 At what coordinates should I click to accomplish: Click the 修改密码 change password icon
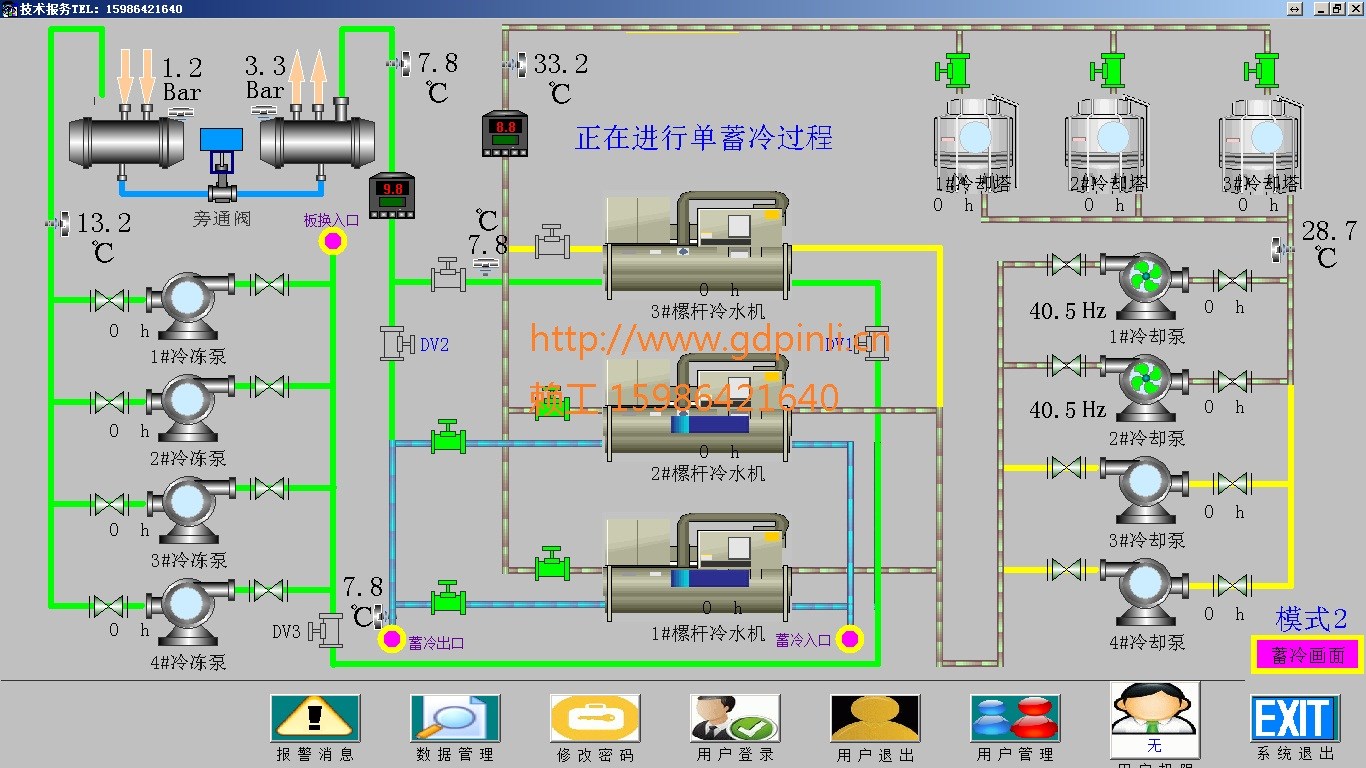click(595, 718)
